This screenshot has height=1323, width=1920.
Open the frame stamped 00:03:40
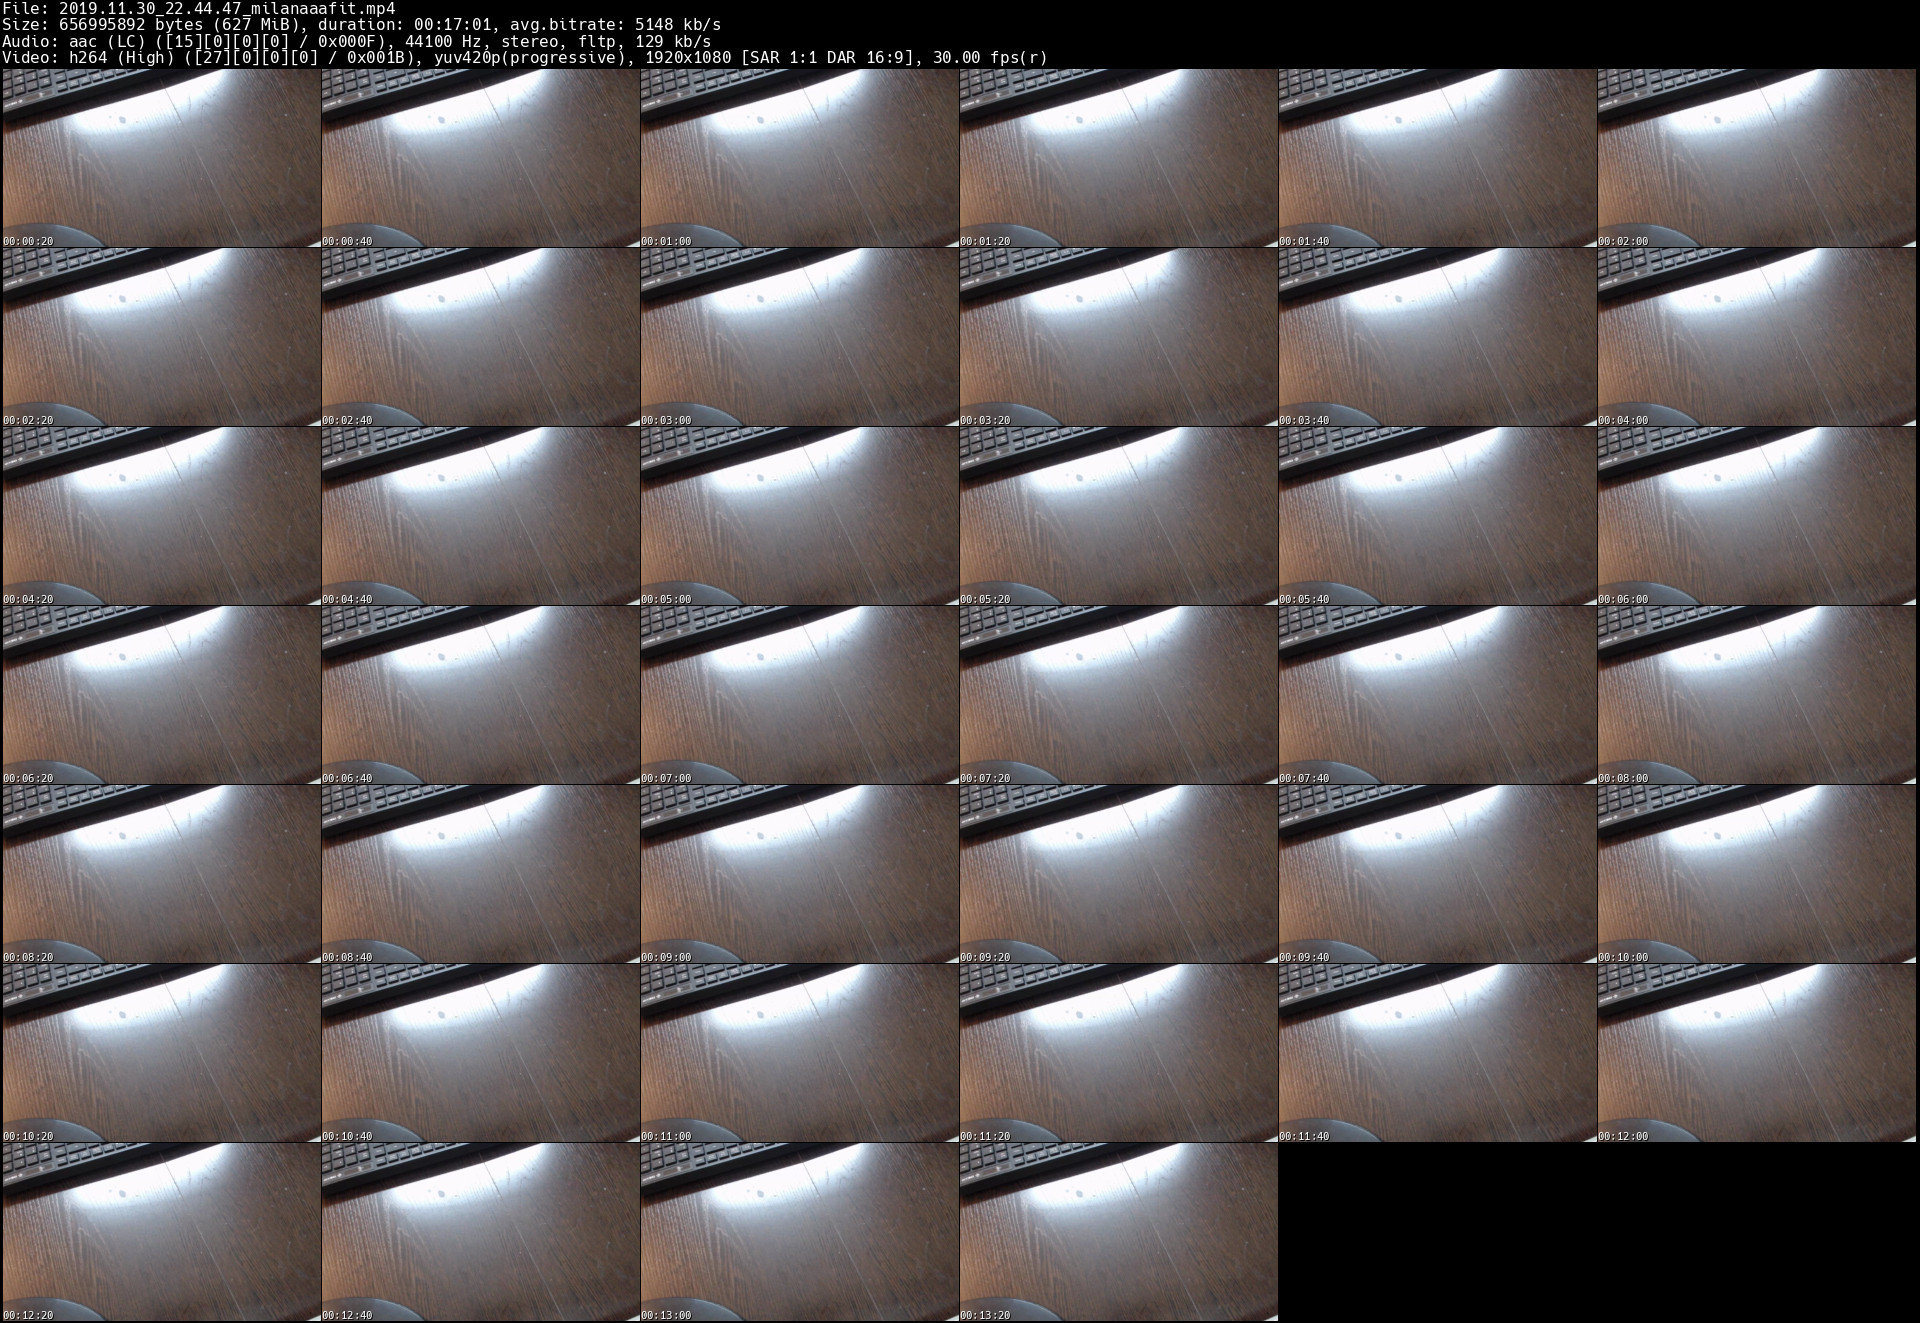(x=1437, y=337)
